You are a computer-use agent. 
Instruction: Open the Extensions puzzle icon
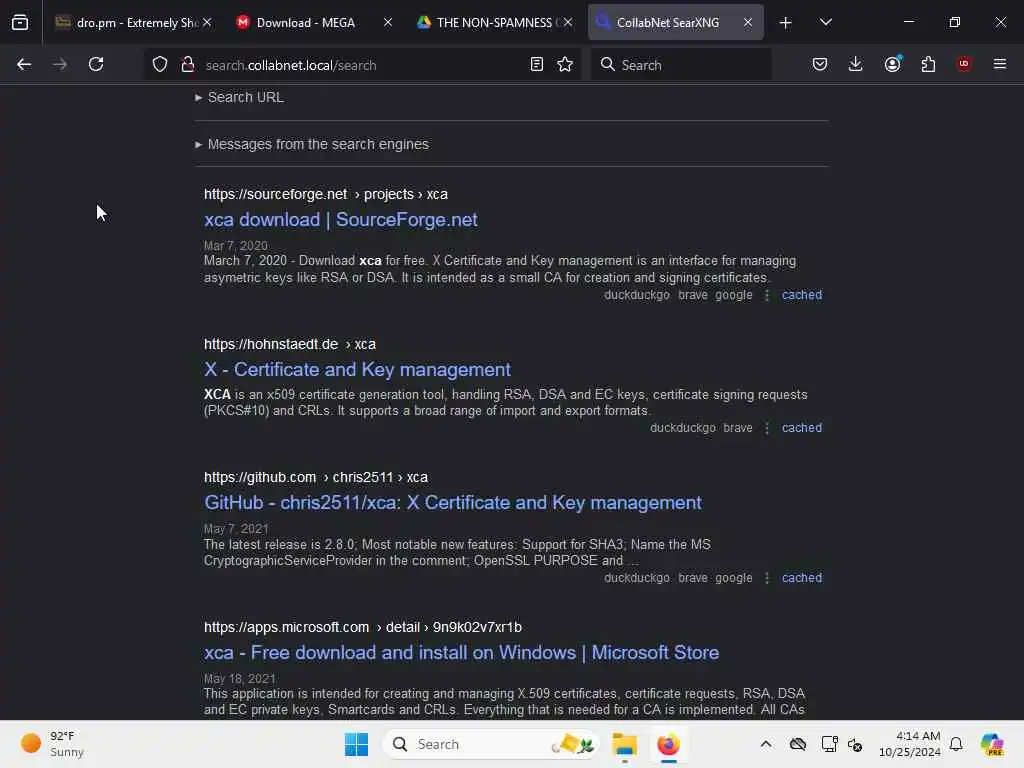(x=928, y=64)
